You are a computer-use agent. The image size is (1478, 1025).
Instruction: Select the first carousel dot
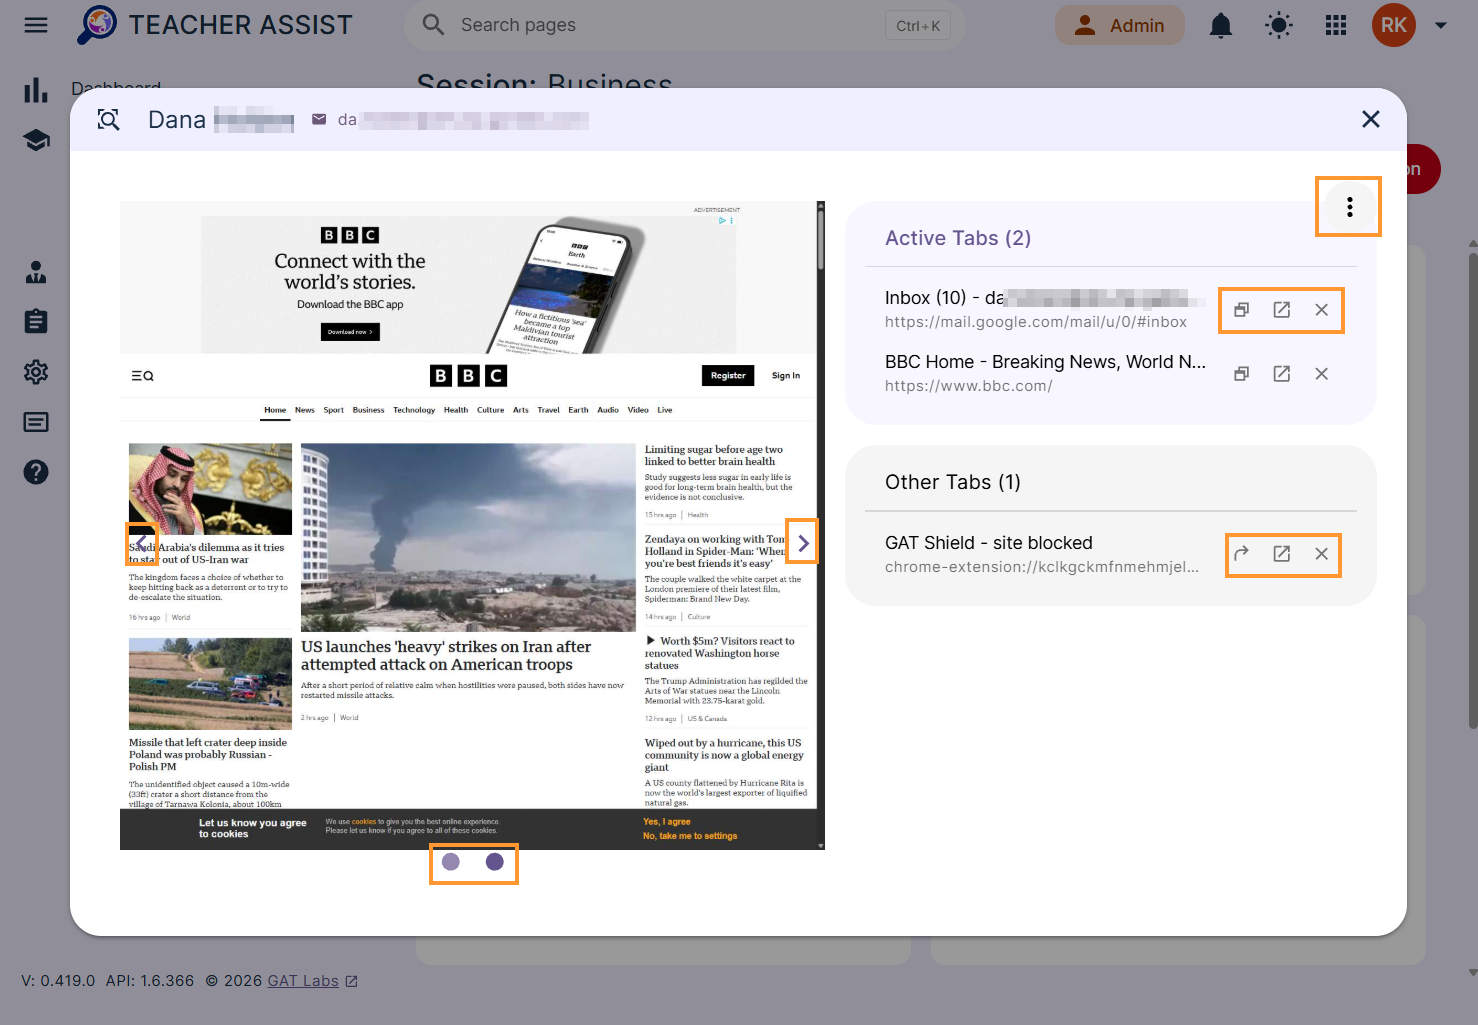(451, 862)
